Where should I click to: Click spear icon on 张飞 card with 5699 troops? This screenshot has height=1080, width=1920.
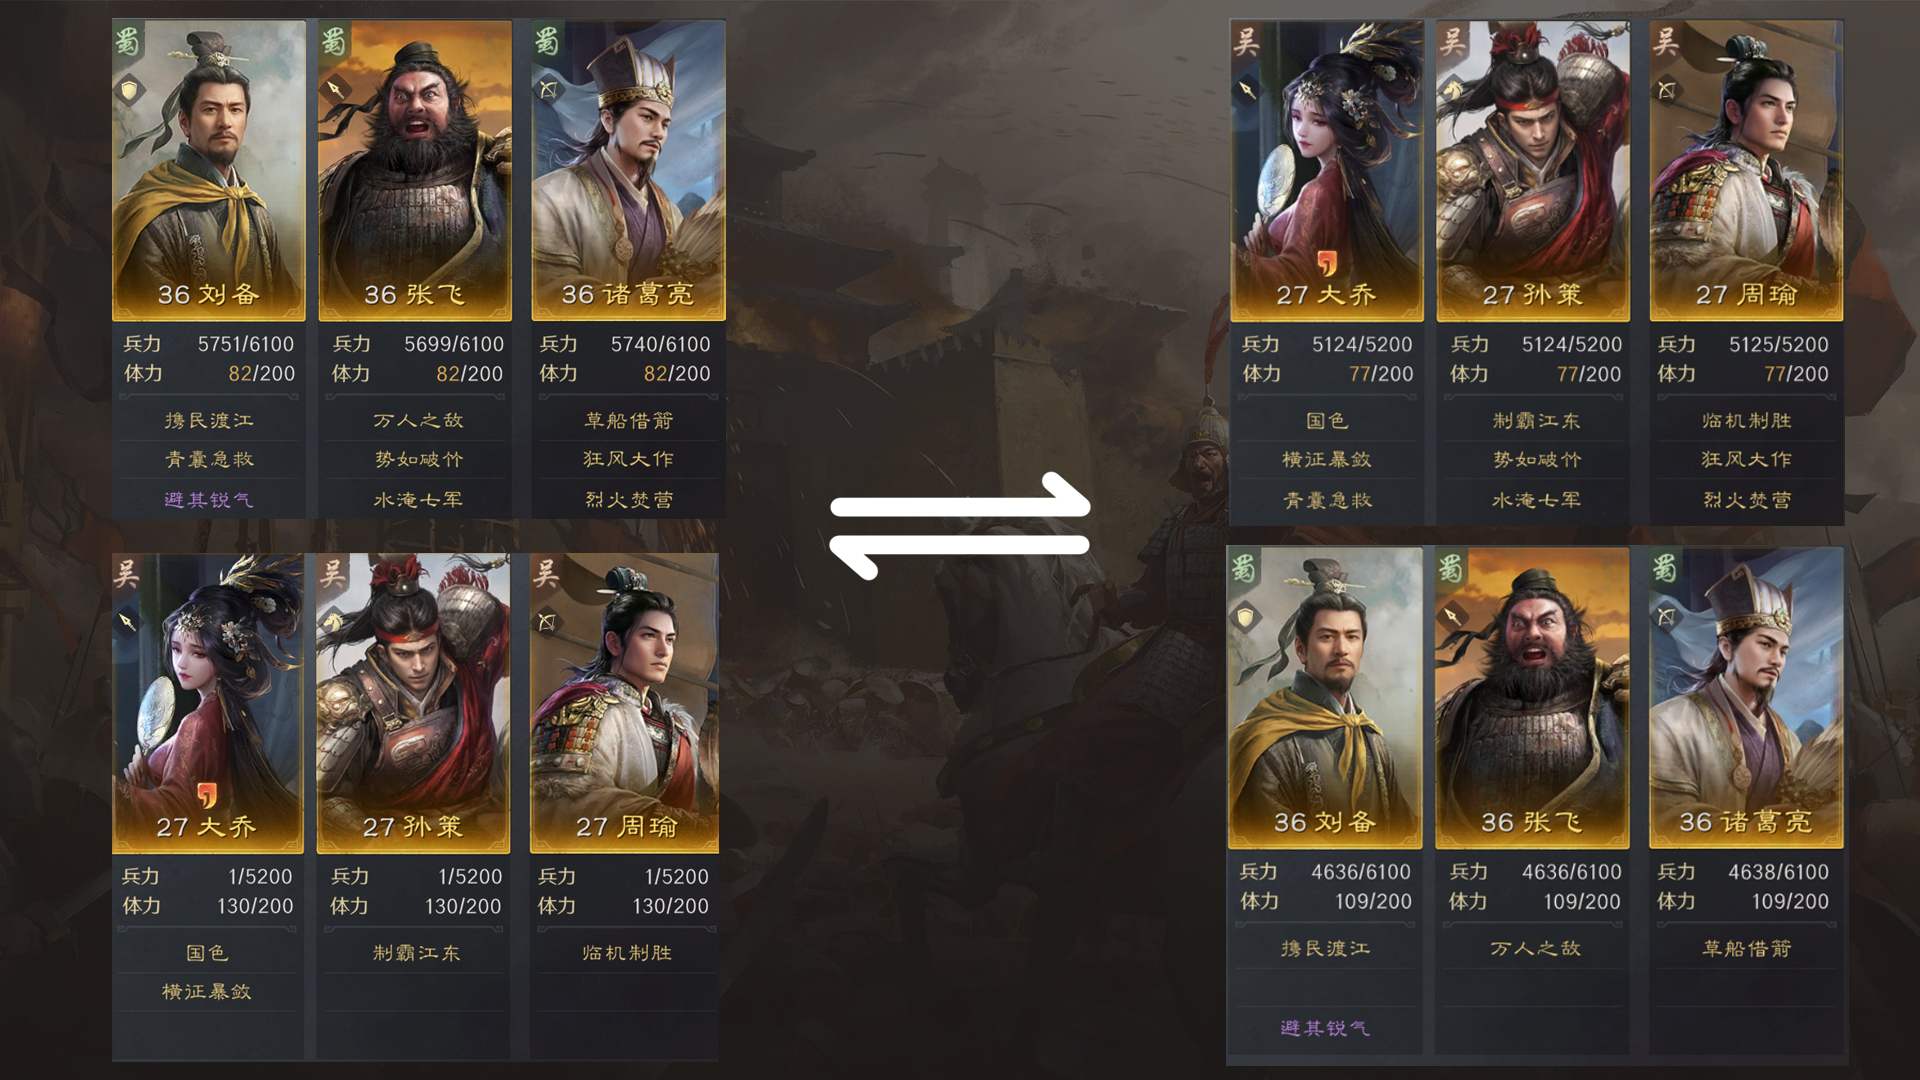pos(336,90)
